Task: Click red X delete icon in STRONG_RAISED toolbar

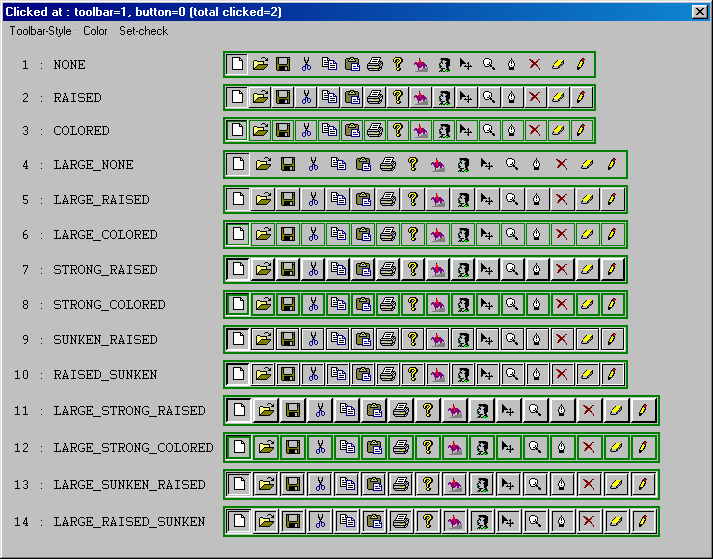Action: coord(562,269)
